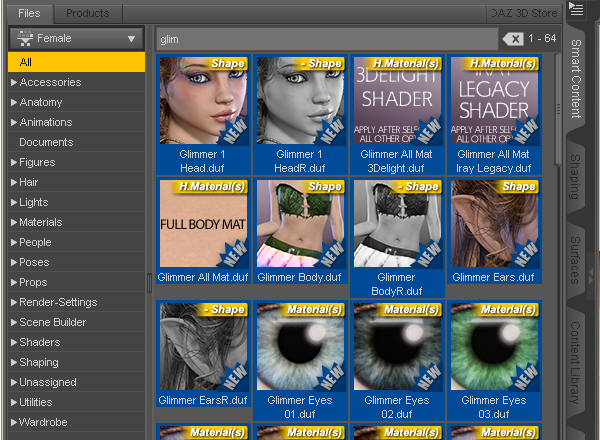
Task: Open the pane options menu icon
Action: click(576, 9)
